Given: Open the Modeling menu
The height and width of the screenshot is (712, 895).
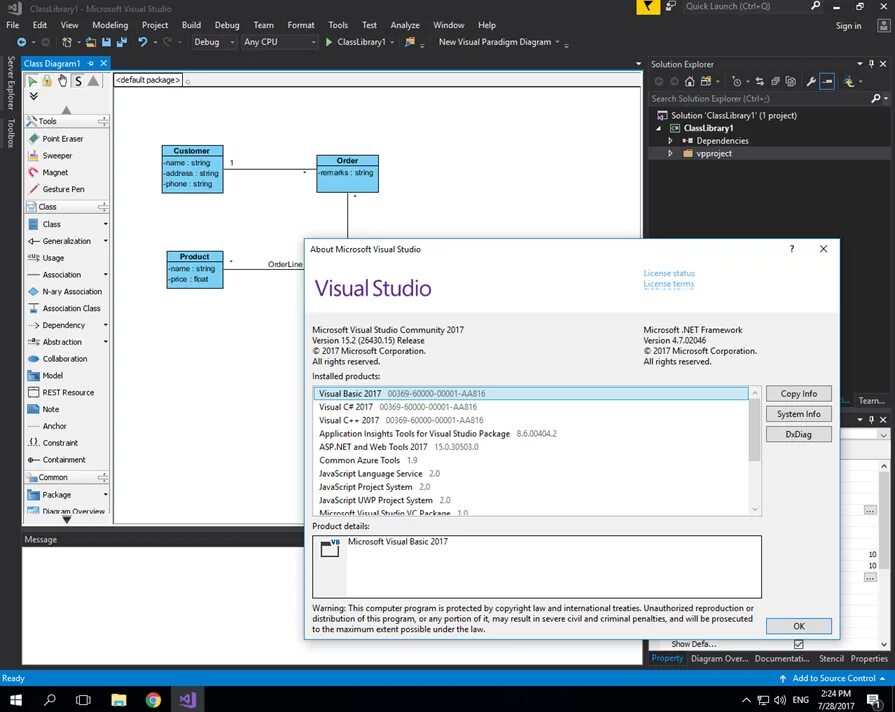Looking at the screenshot, I should [110, 25].
